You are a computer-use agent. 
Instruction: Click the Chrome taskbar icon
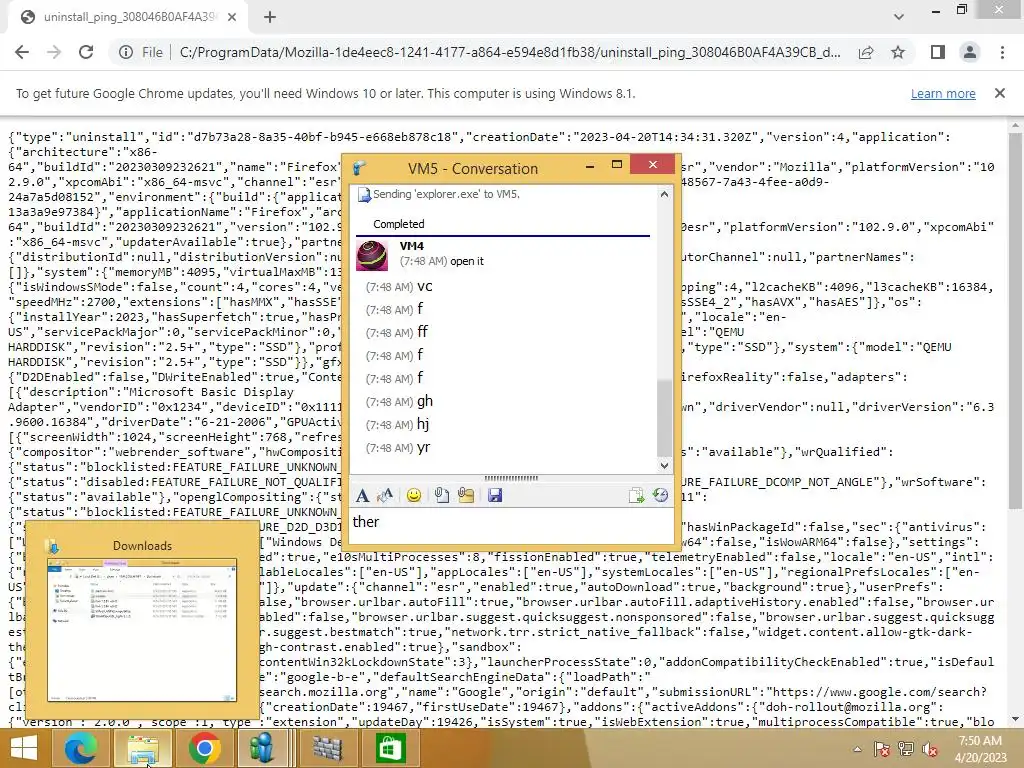pos(204,748)
